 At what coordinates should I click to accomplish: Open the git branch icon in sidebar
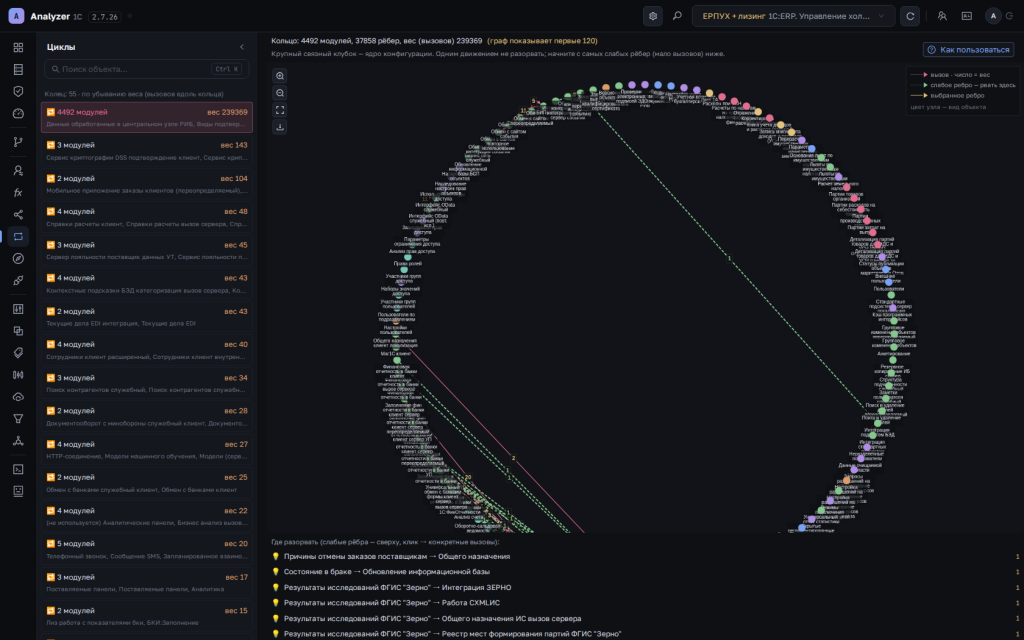point(18,142)
